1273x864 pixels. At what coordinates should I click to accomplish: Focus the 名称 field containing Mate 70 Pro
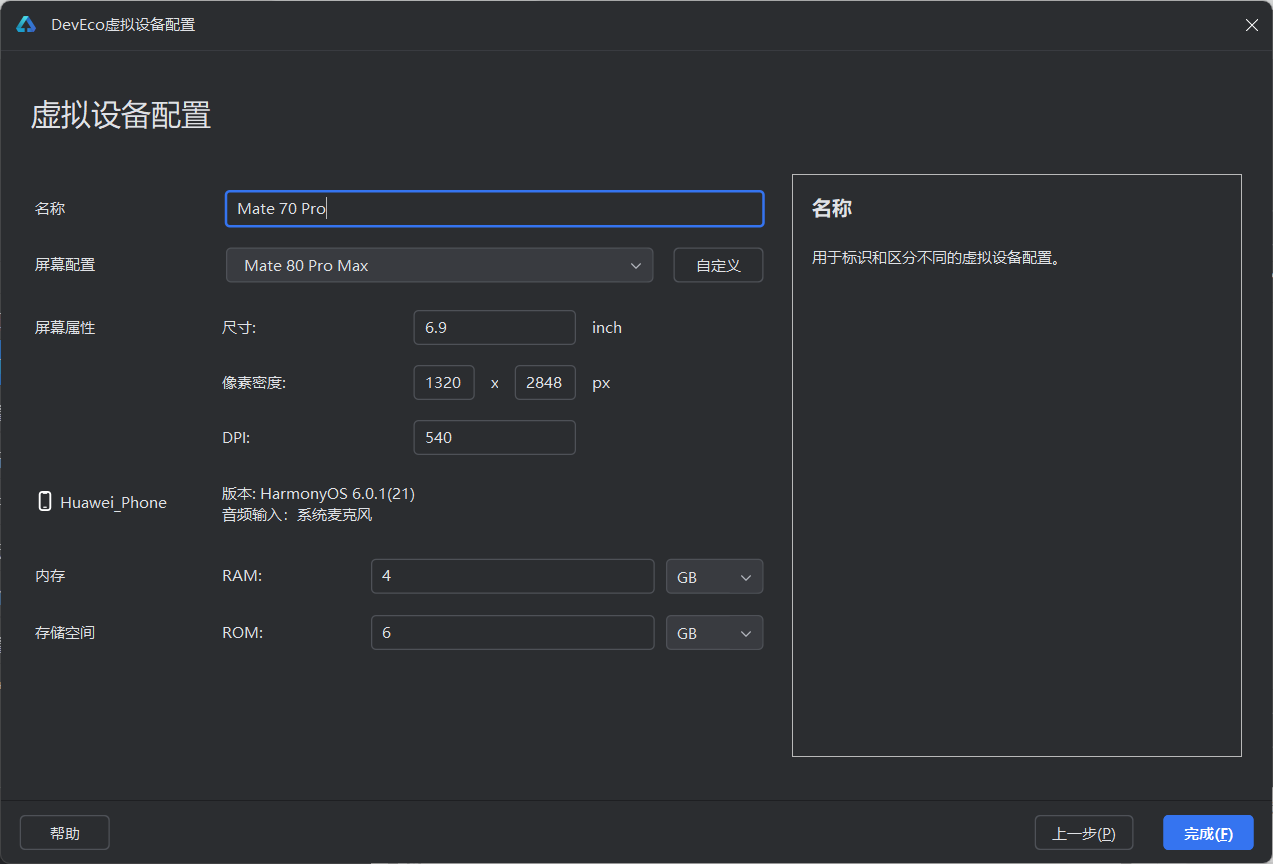[495, 209]
